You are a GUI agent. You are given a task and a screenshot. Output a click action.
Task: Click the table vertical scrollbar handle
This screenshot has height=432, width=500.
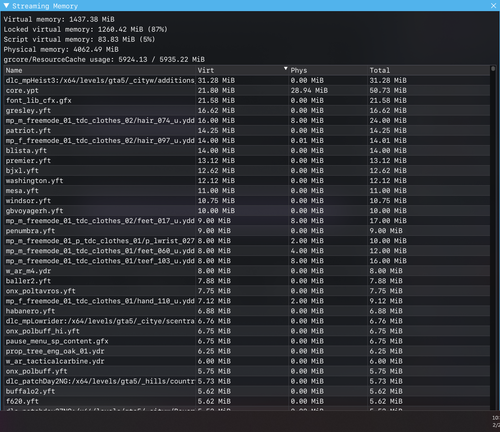tap(493, 69)
